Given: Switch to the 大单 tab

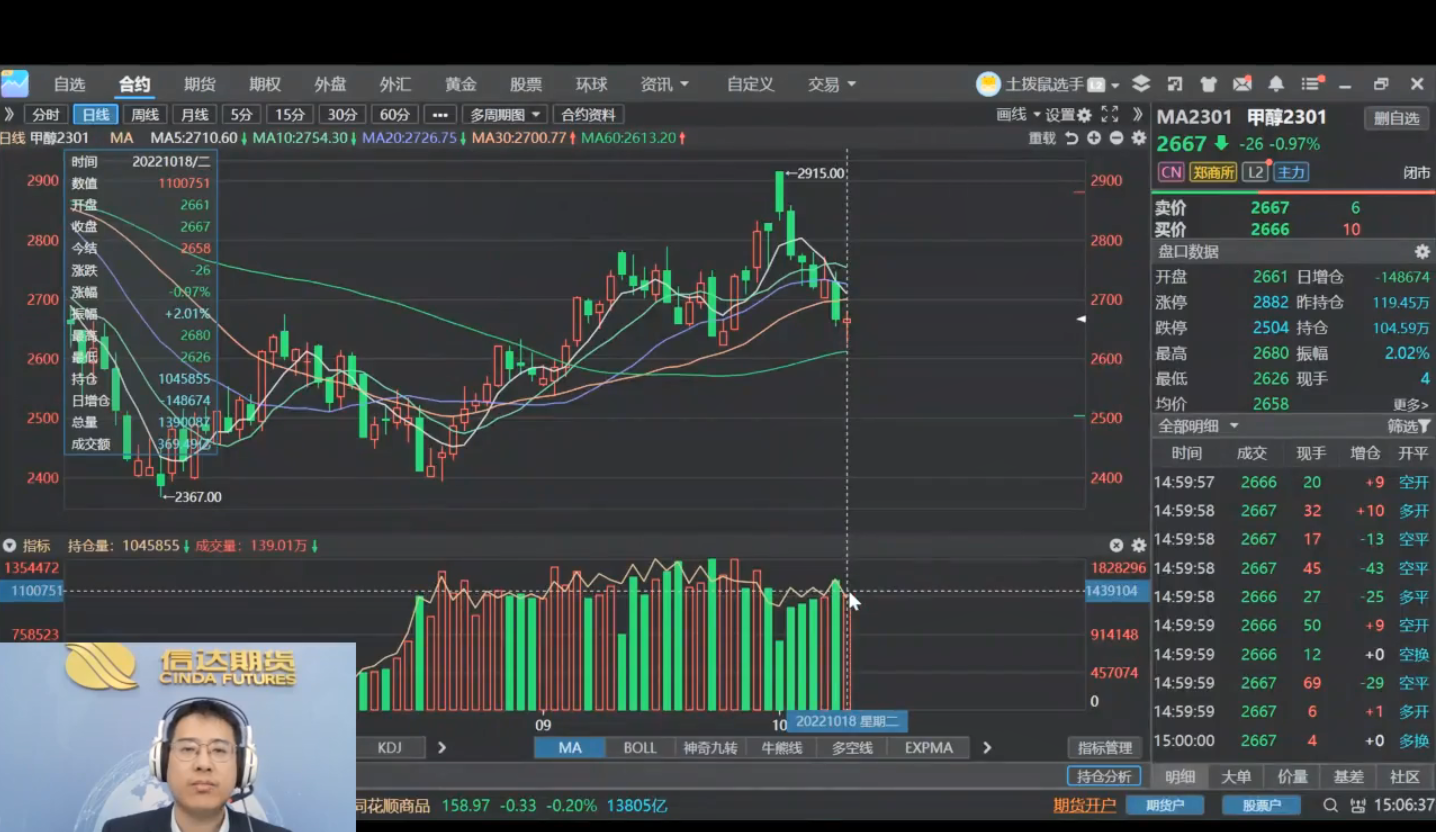Looking at the screenshot, I should click(x=1236, y=777).
